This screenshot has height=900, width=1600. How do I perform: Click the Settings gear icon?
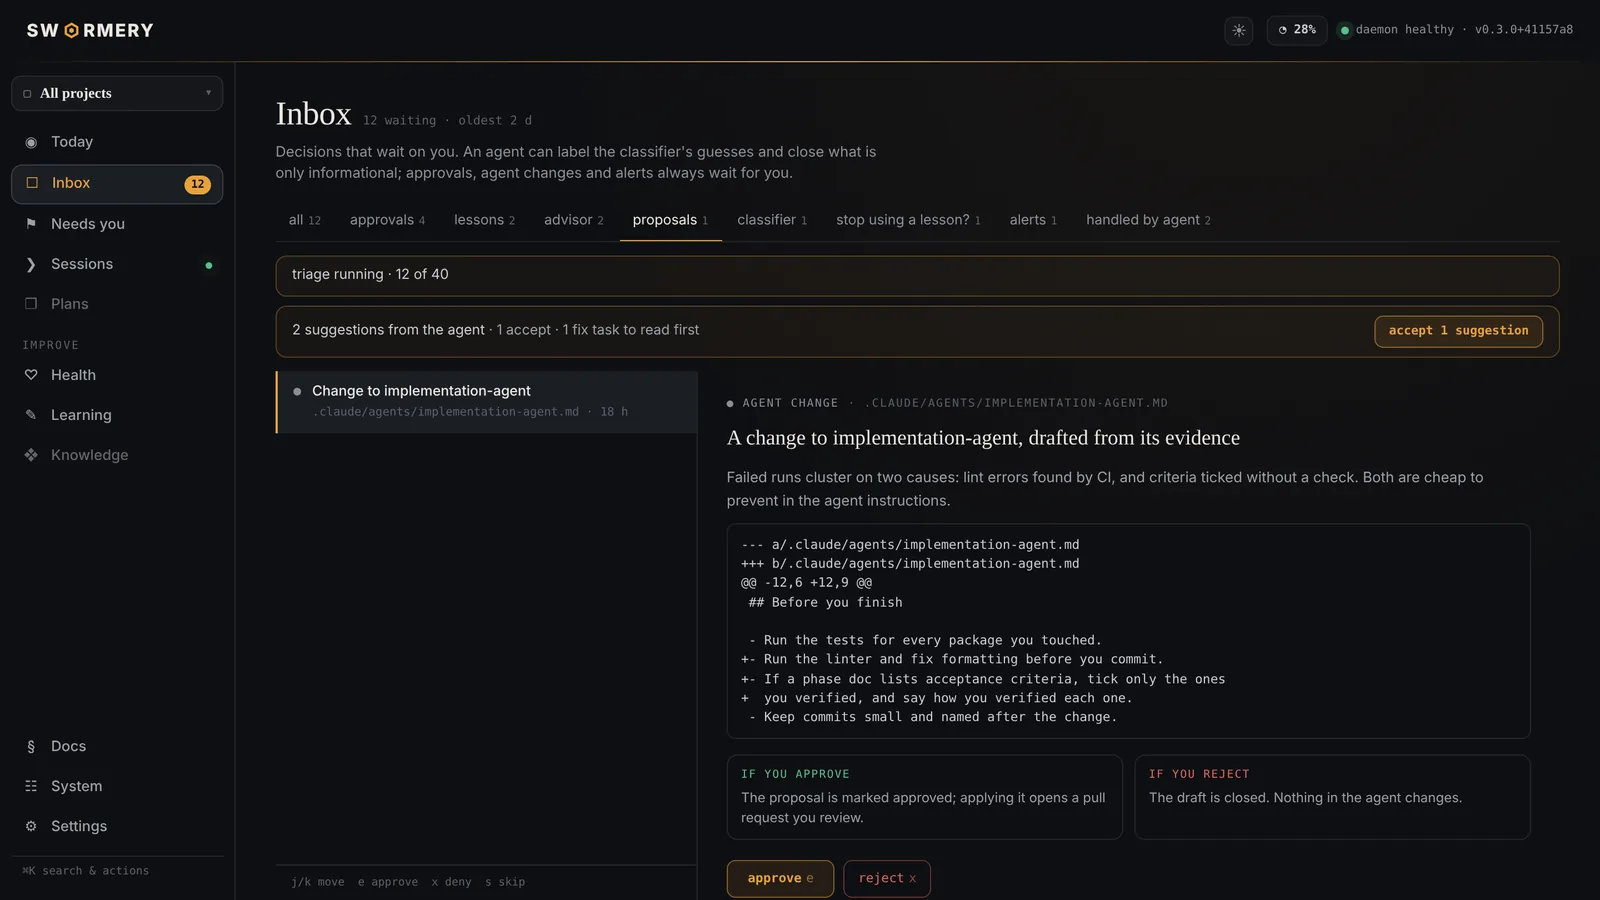[x=31, y=826]
